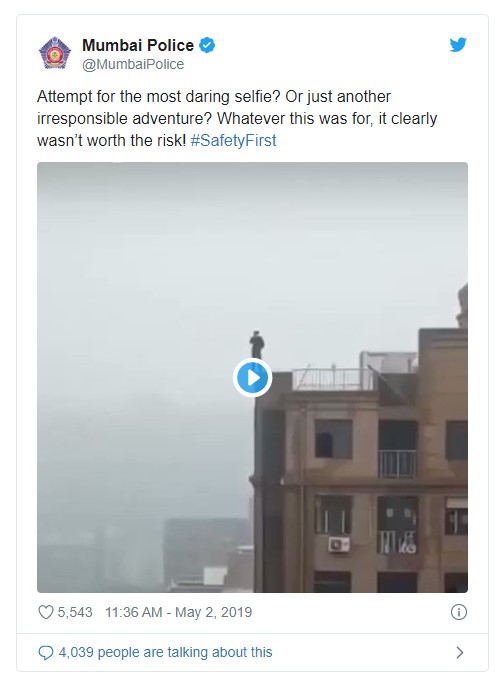Screen dimensions: 500x681
Task: Click the rooftop railing in the video frame
Action: [x=333, y=379]
